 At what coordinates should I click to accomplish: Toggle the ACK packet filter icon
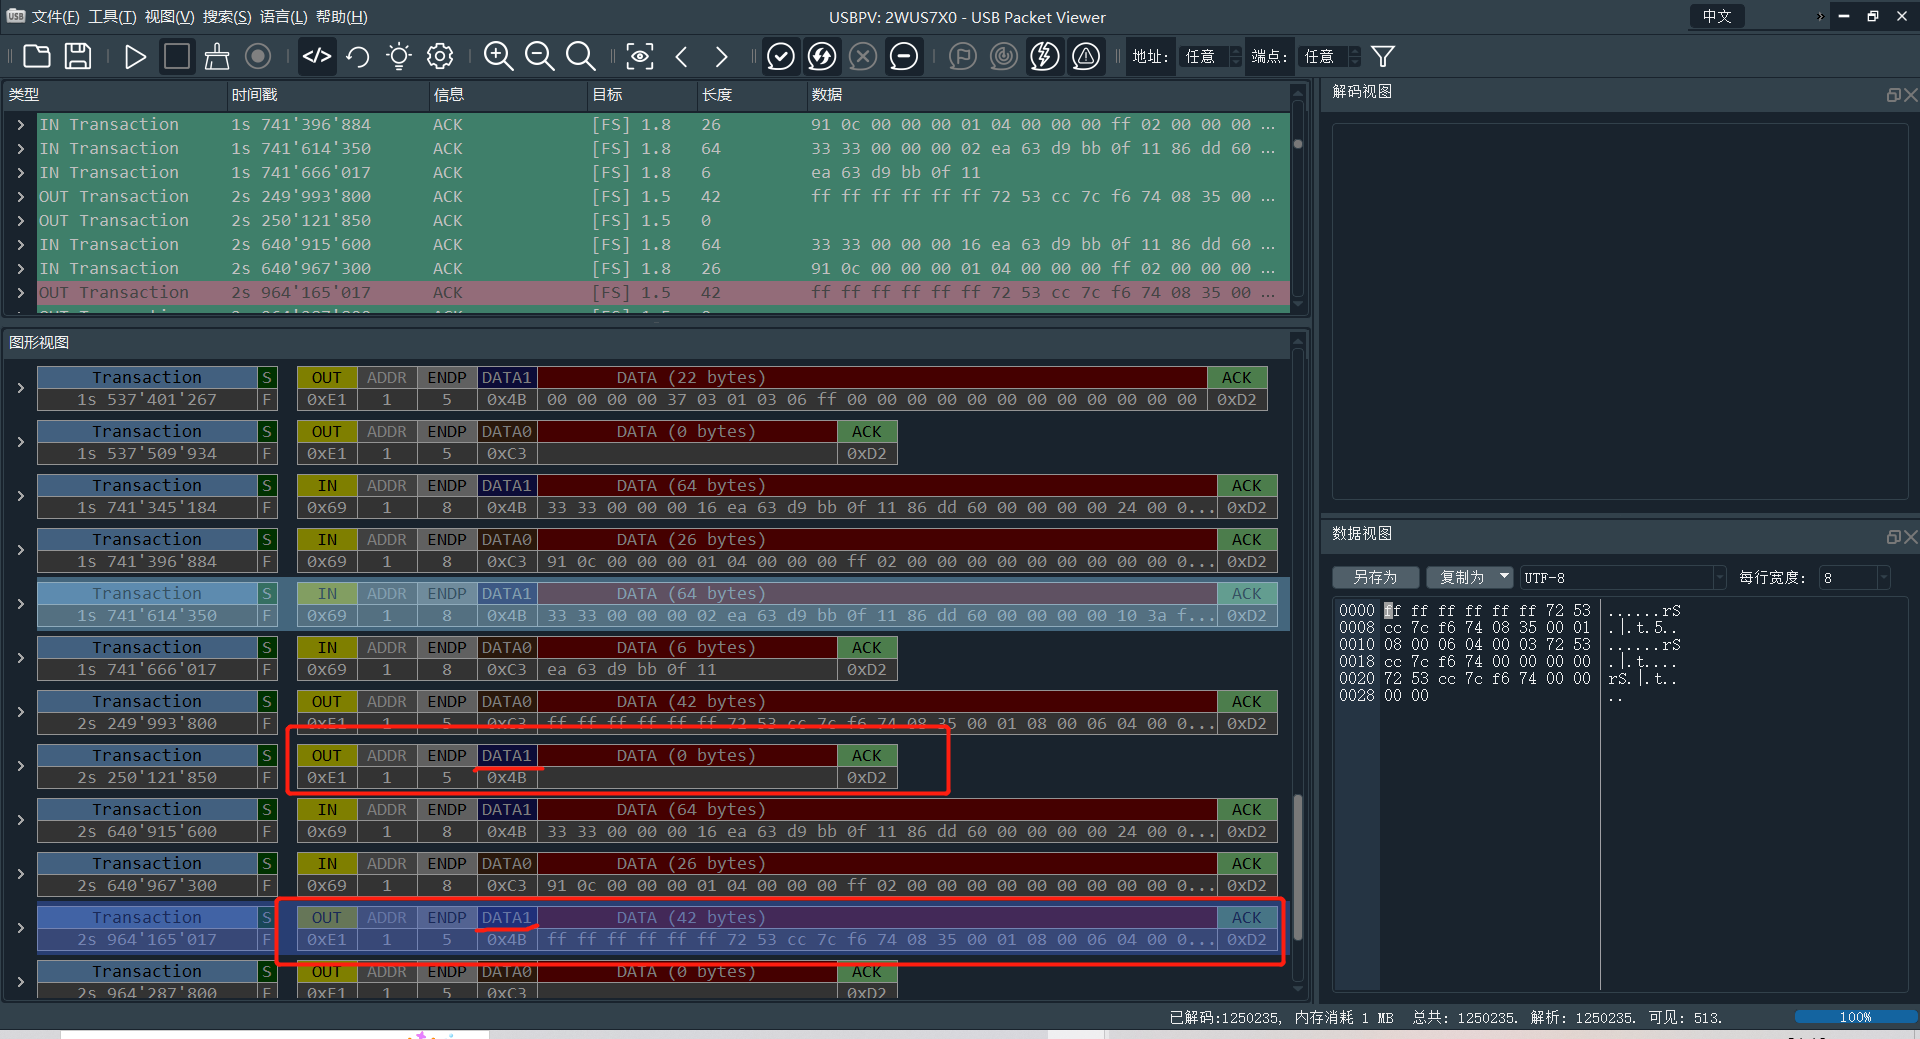click(781, 56)
